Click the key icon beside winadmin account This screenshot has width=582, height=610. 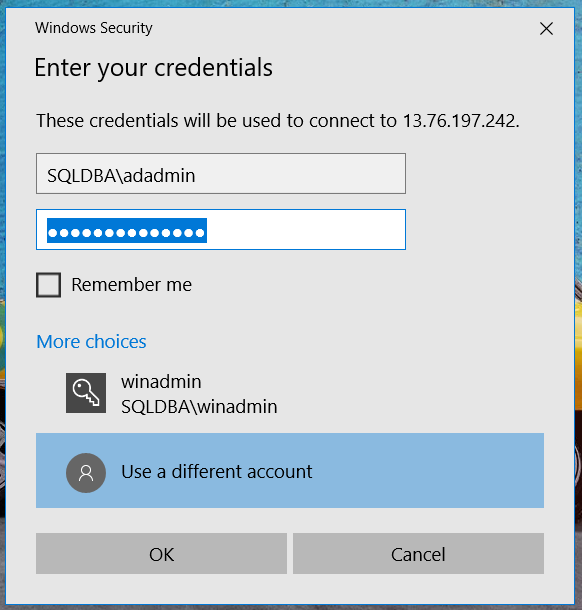coord(86,393)
